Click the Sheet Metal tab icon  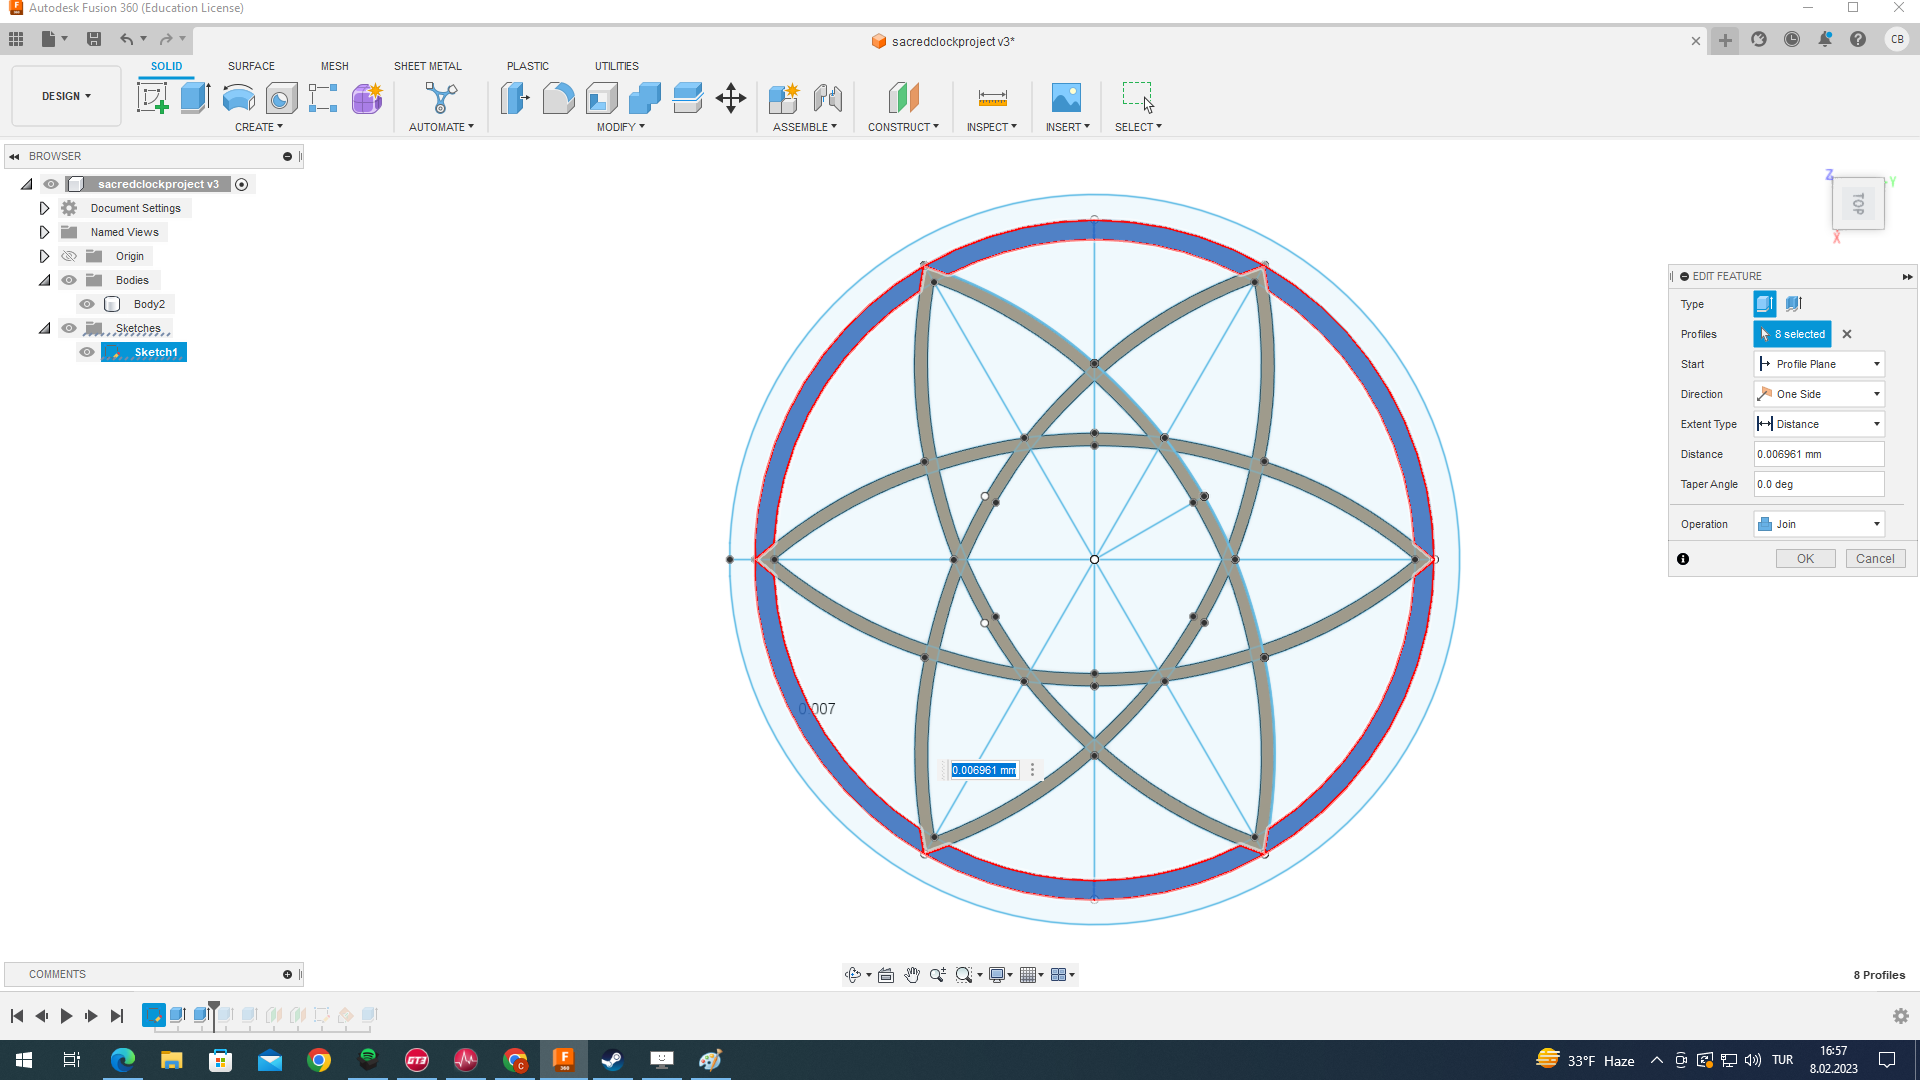[426, 65]
